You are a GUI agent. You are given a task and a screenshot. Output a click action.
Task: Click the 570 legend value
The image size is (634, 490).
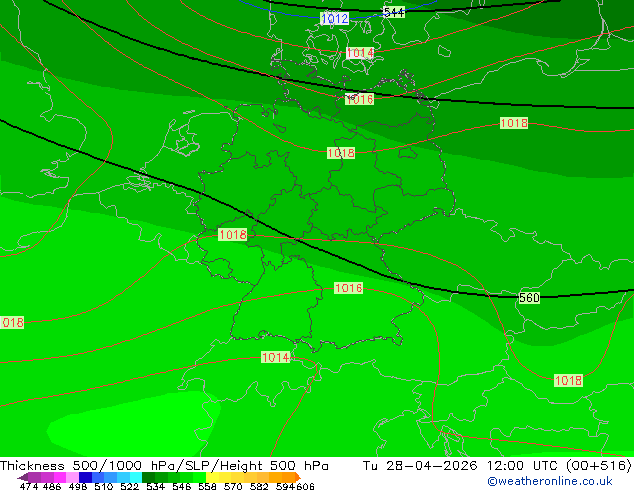tap(233, 486)
